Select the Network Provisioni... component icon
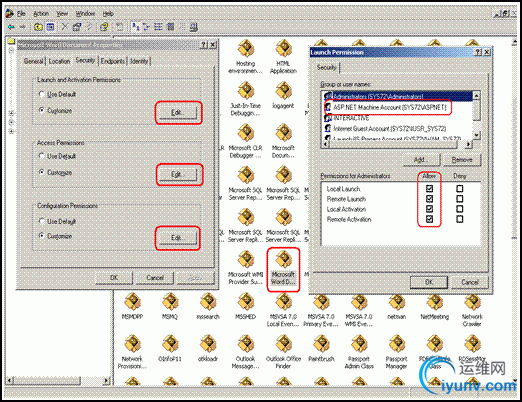The image size is (522, 402). (x=132, y=344)
